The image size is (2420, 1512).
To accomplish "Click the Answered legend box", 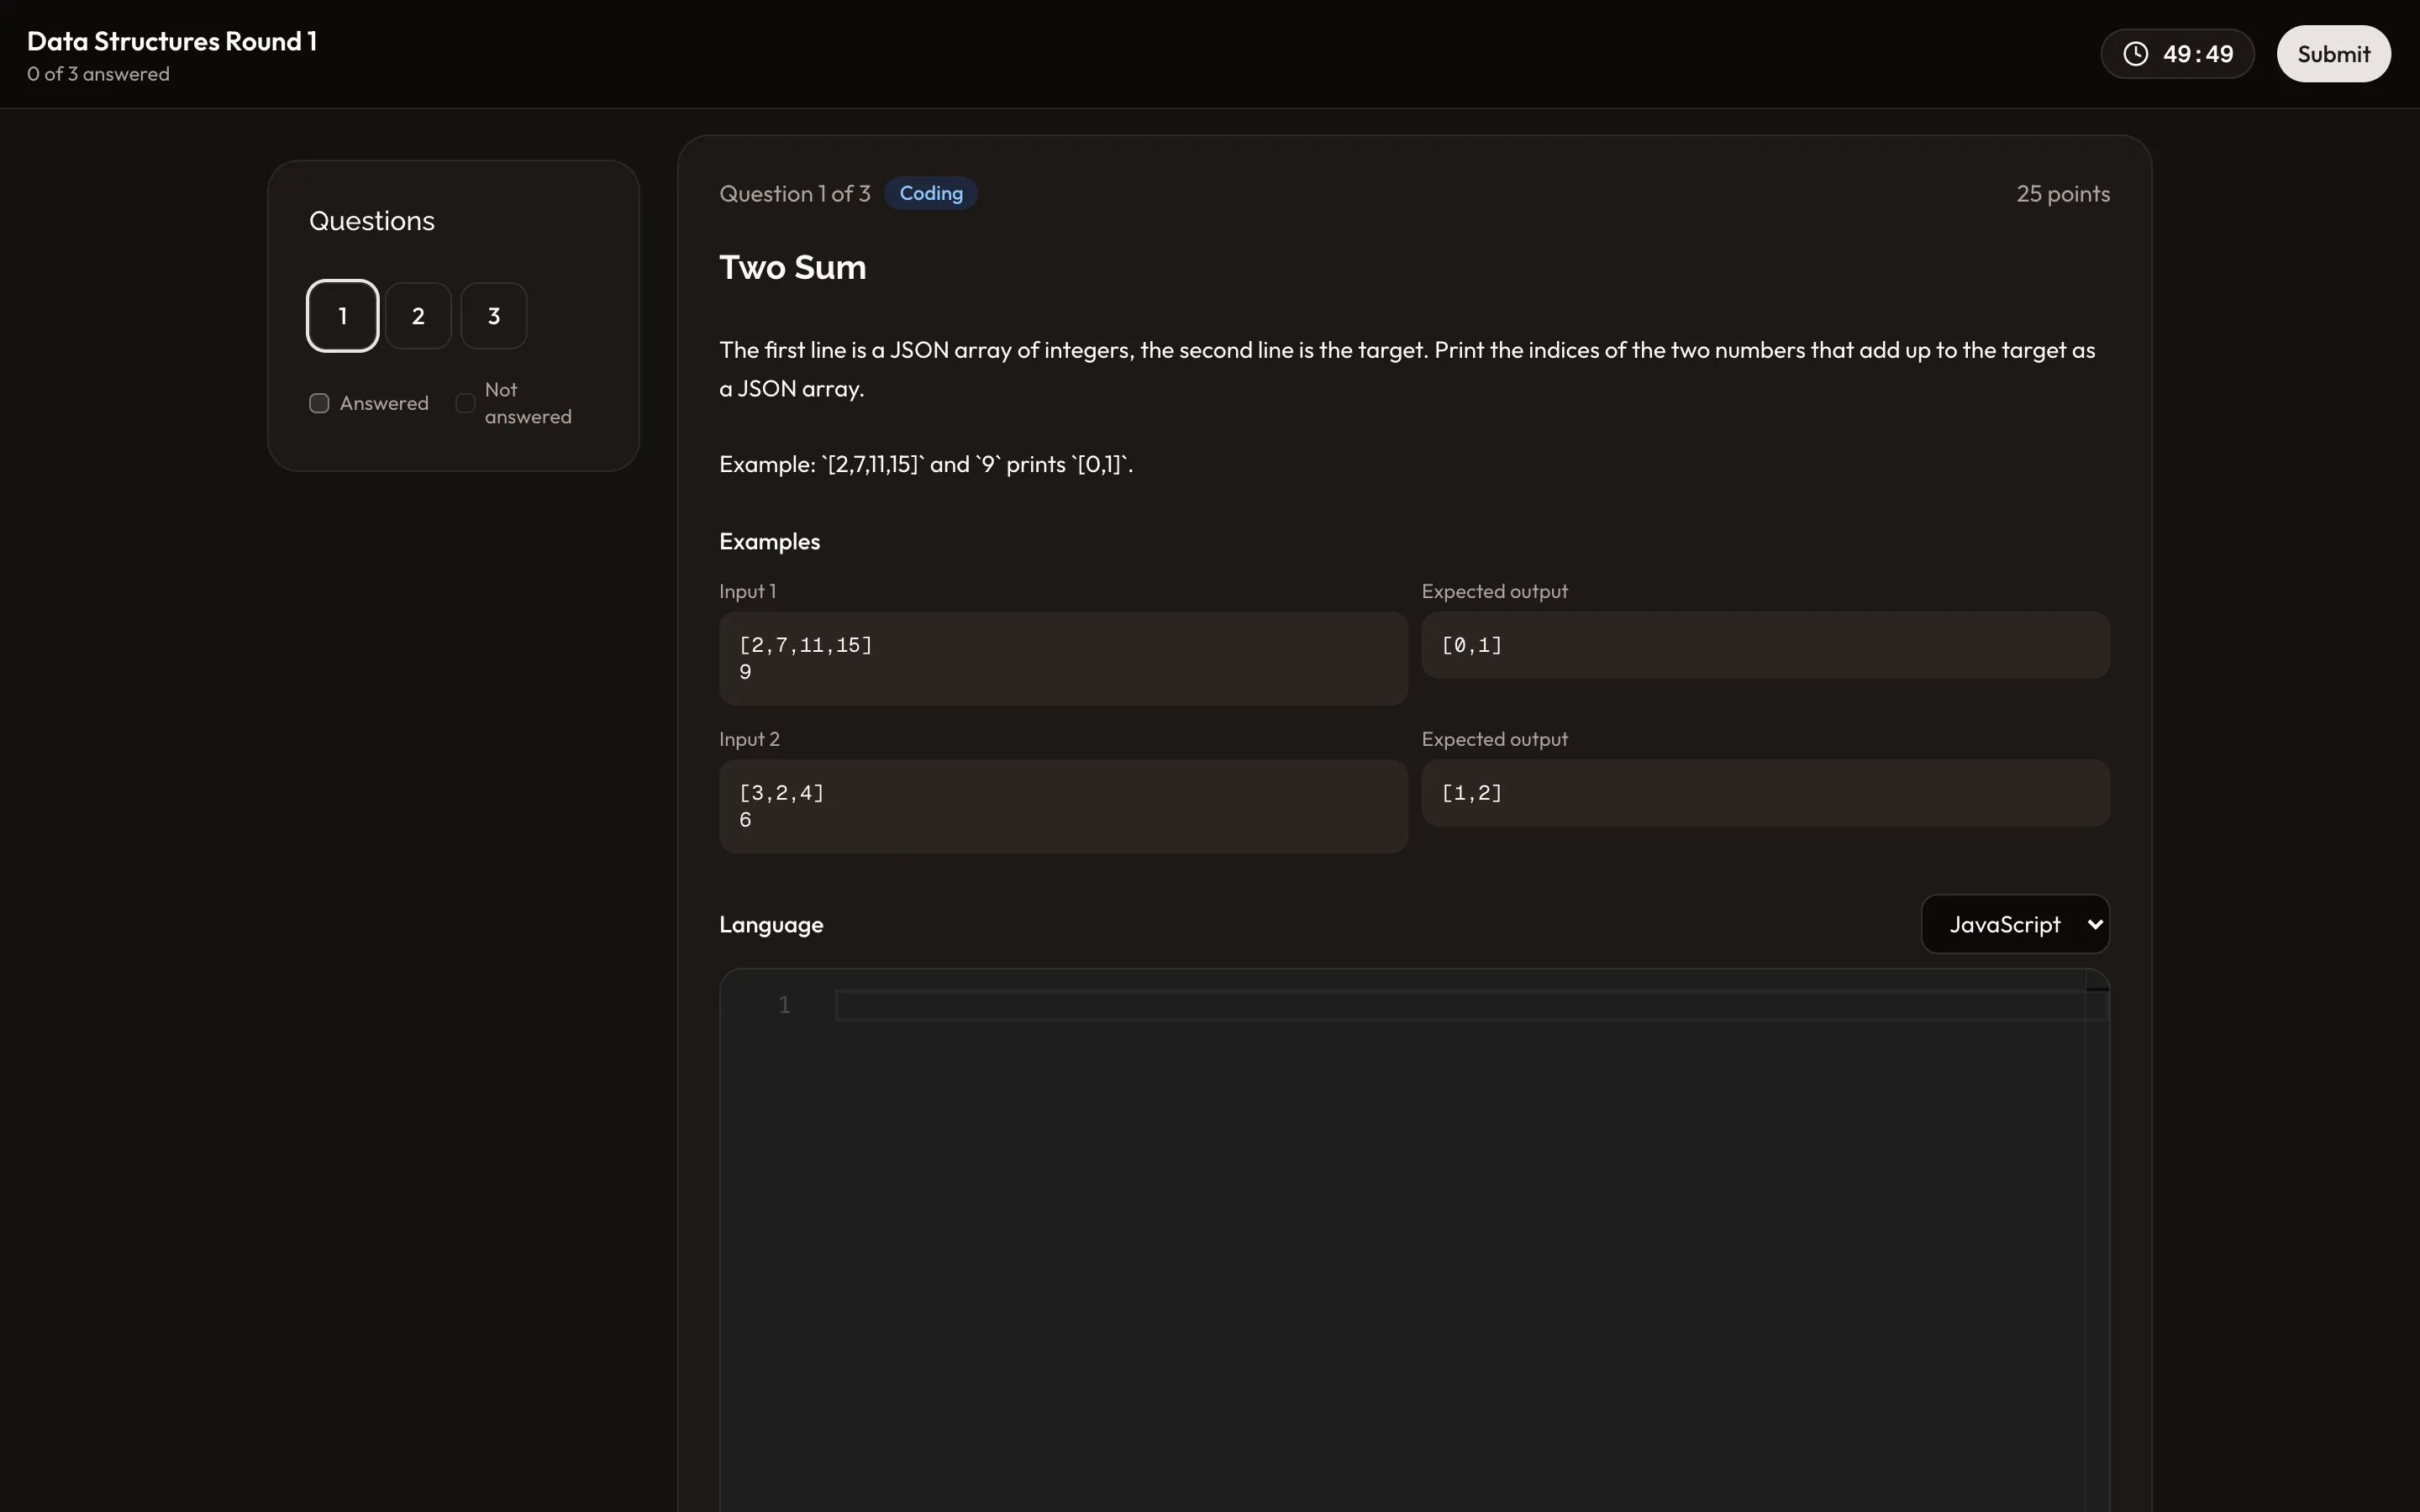I will pyautogui.click(x=319, y=403).
